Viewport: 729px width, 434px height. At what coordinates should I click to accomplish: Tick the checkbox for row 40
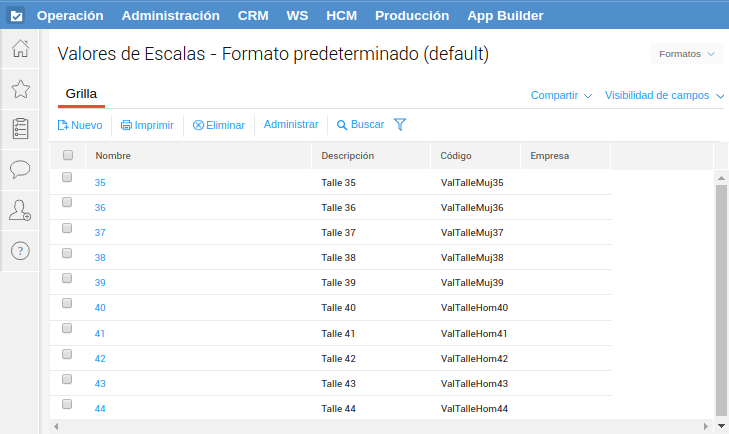[x=68, y=302]
